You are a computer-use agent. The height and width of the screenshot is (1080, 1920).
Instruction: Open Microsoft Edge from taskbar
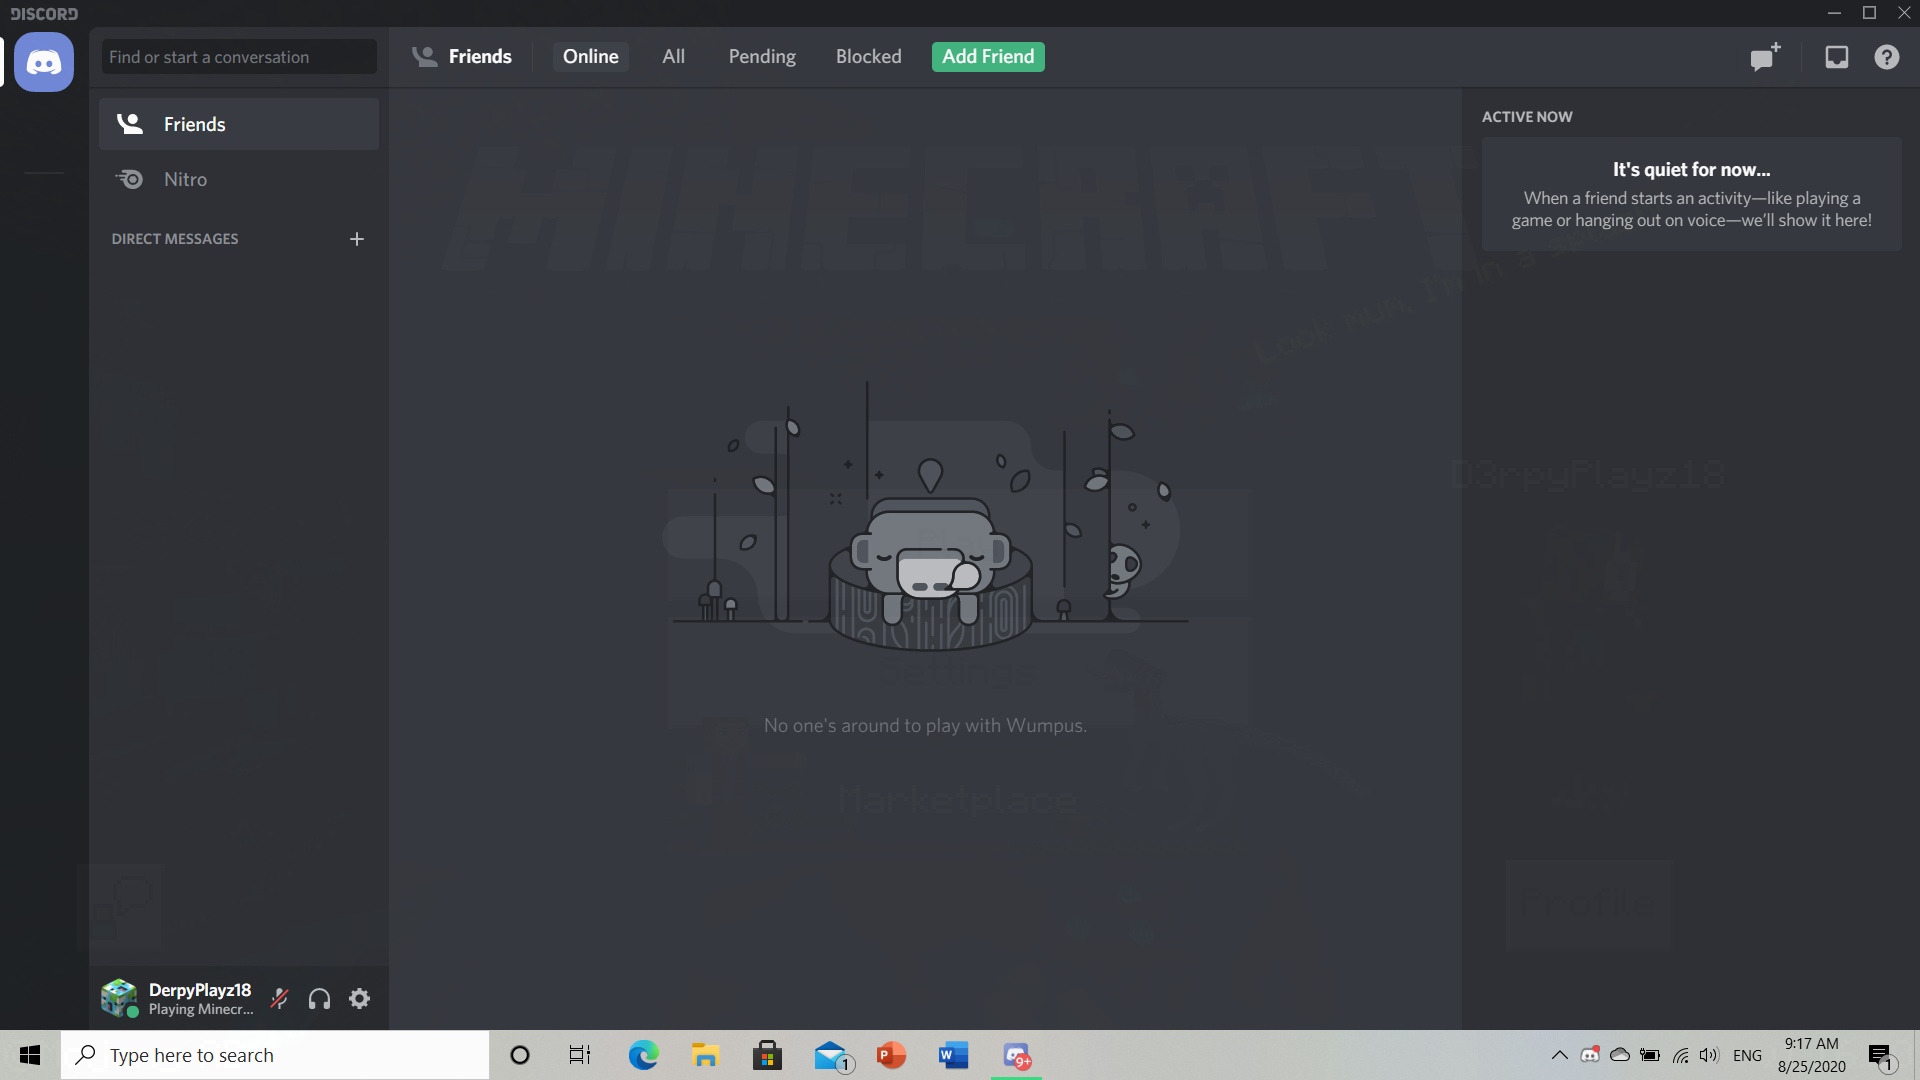[x=643, y=1055]
